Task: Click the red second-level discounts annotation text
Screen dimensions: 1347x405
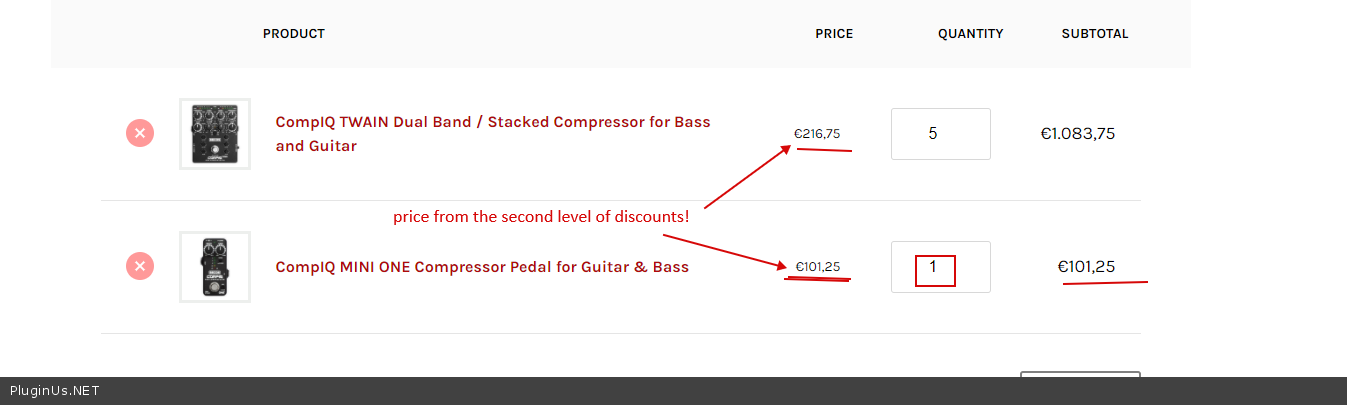Action: (541, 216)
